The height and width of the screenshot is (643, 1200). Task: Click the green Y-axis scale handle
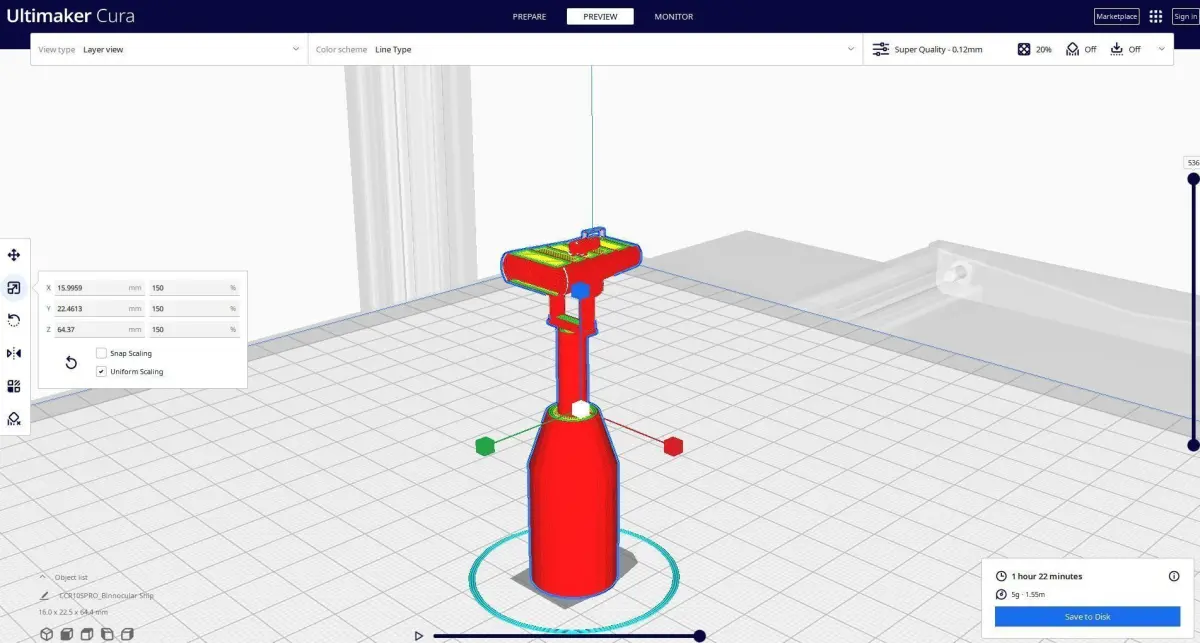pos(485,446)
